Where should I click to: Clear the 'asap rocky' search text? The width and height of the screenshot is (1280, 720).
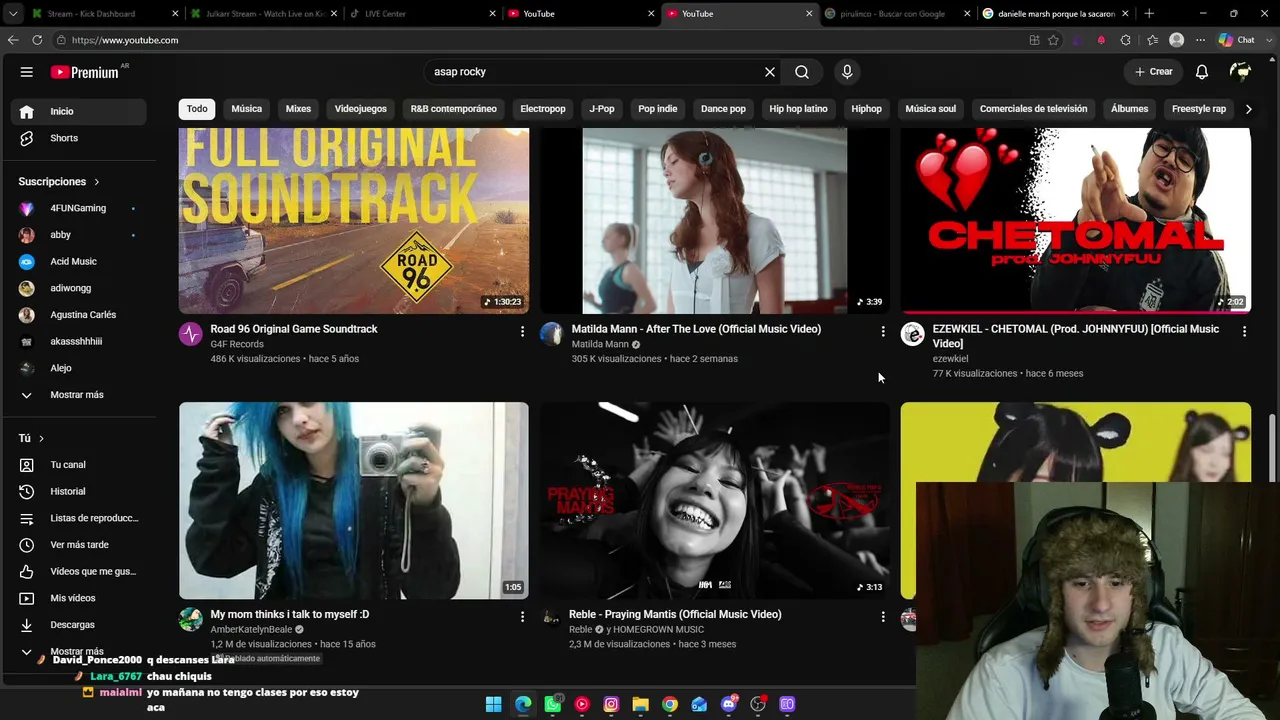770,72
